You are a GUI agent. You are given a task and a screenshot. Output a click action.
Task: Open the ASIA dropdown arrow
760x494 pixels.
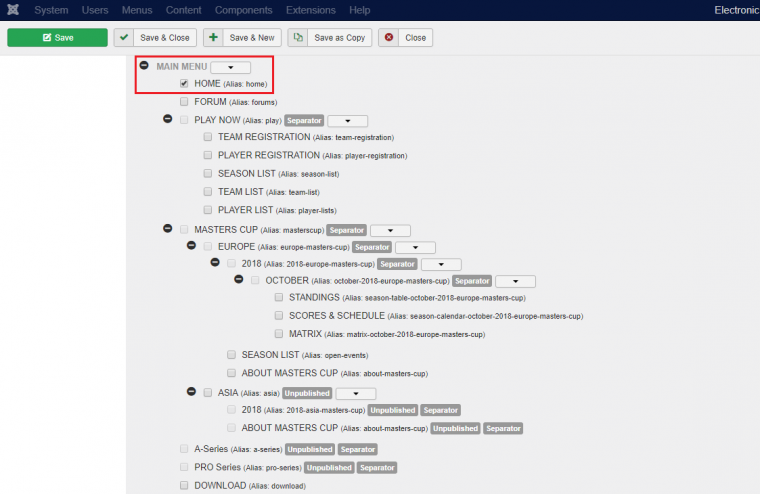(356, 394)
